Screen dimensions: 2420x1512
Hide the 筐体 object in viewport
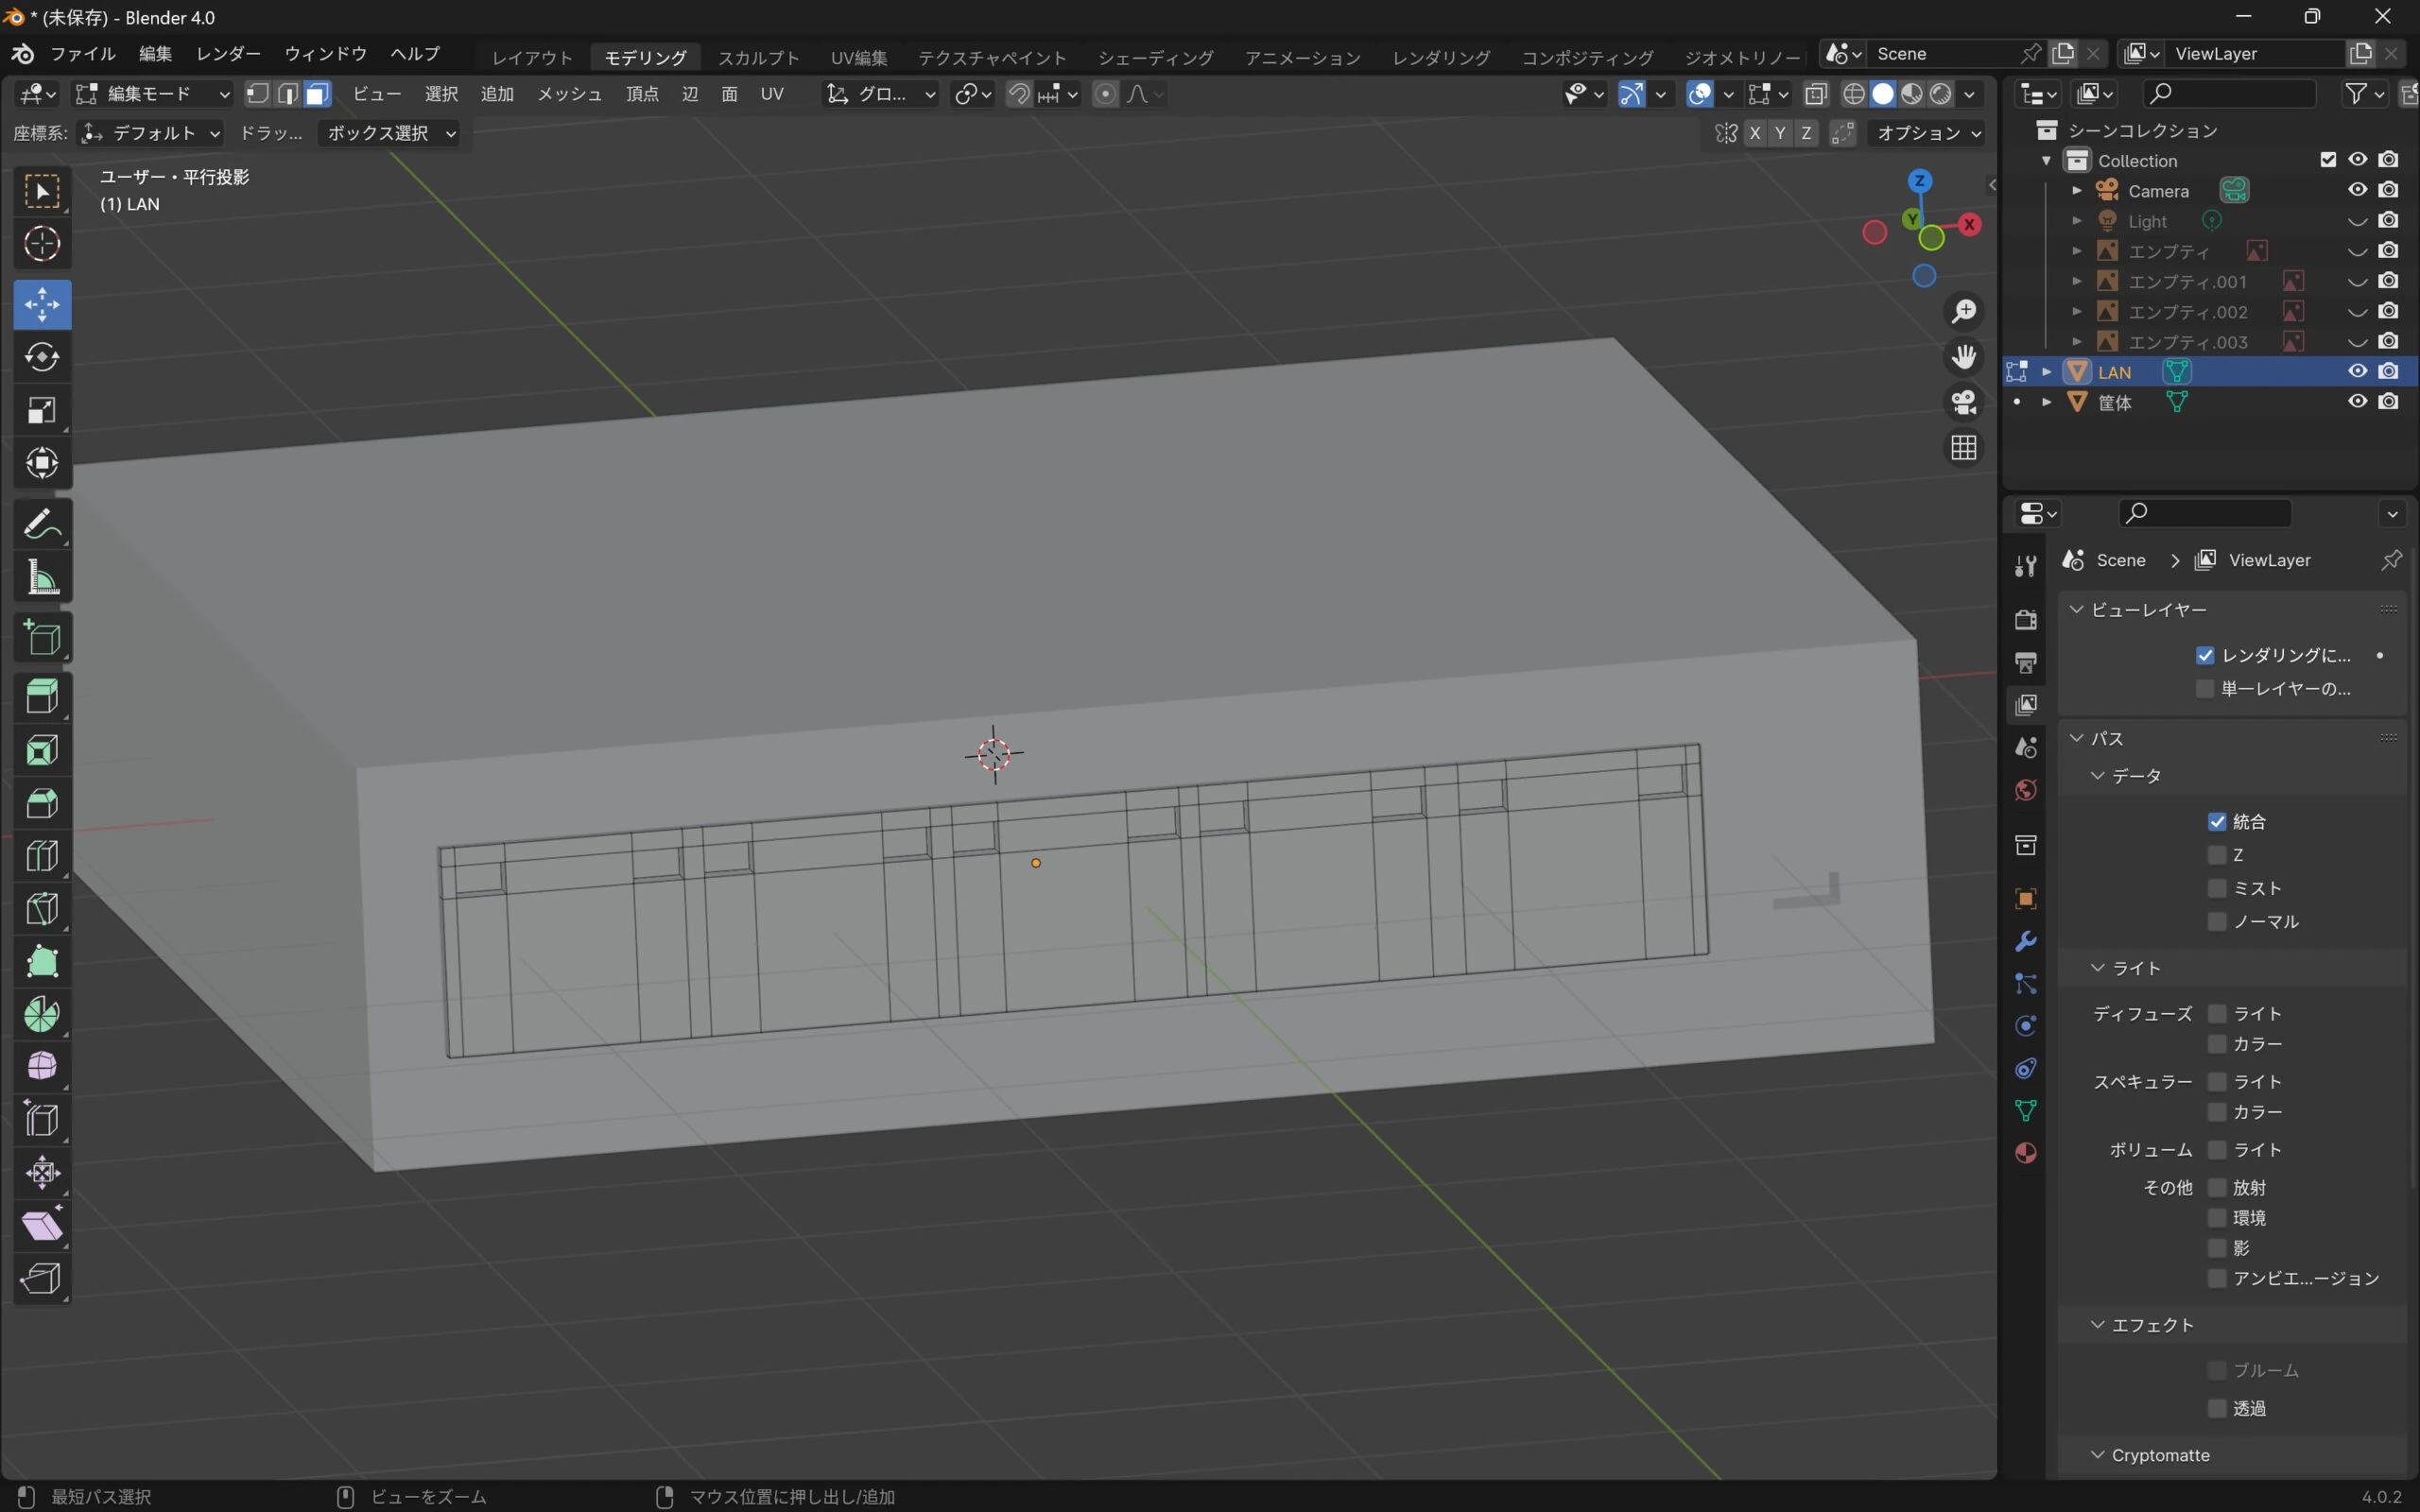point(2357,402)
